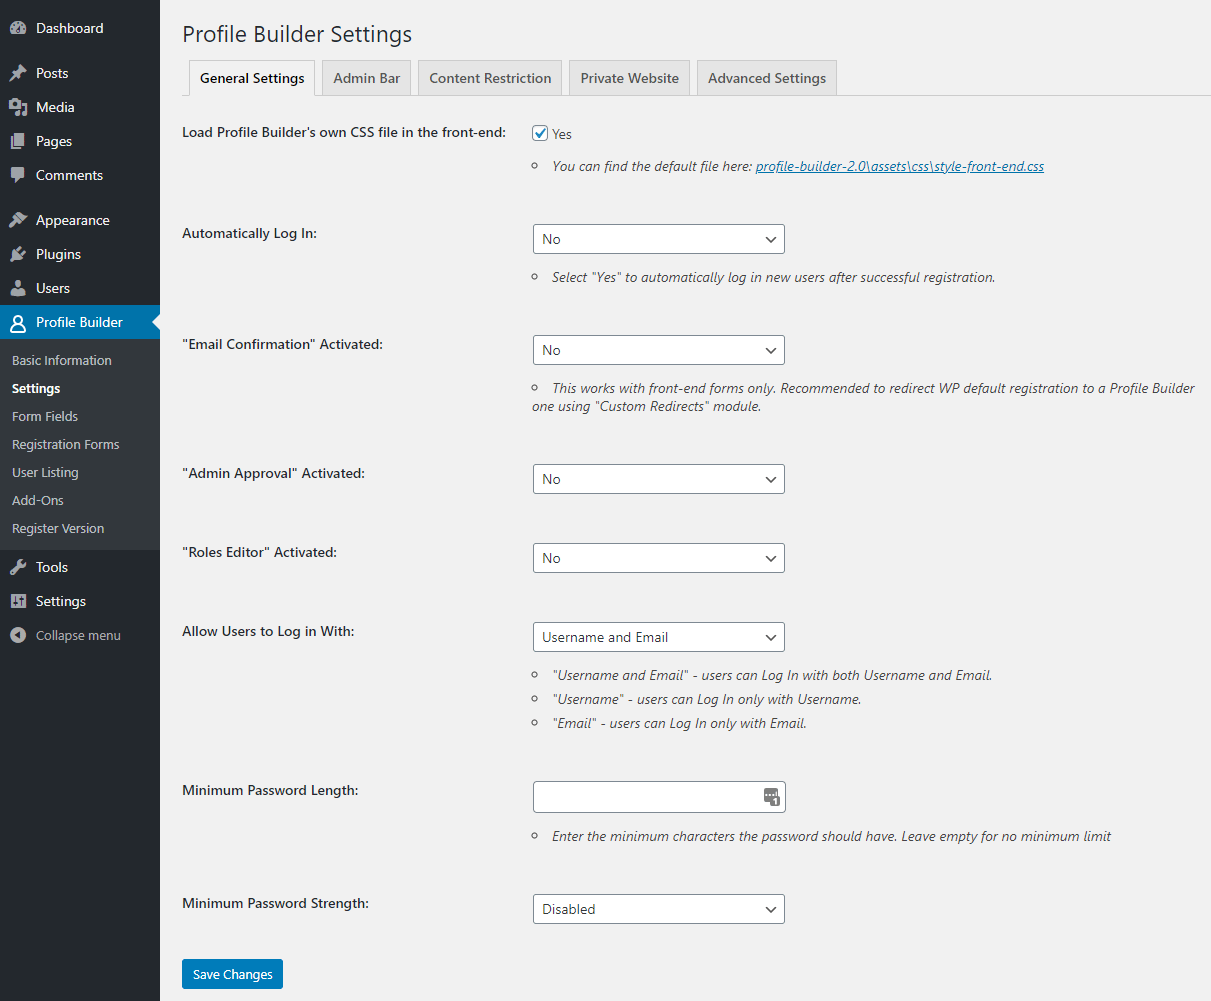Click the Profile Builder Settings heading
Screen dimensions: 1211x1001
click(297, 34)
